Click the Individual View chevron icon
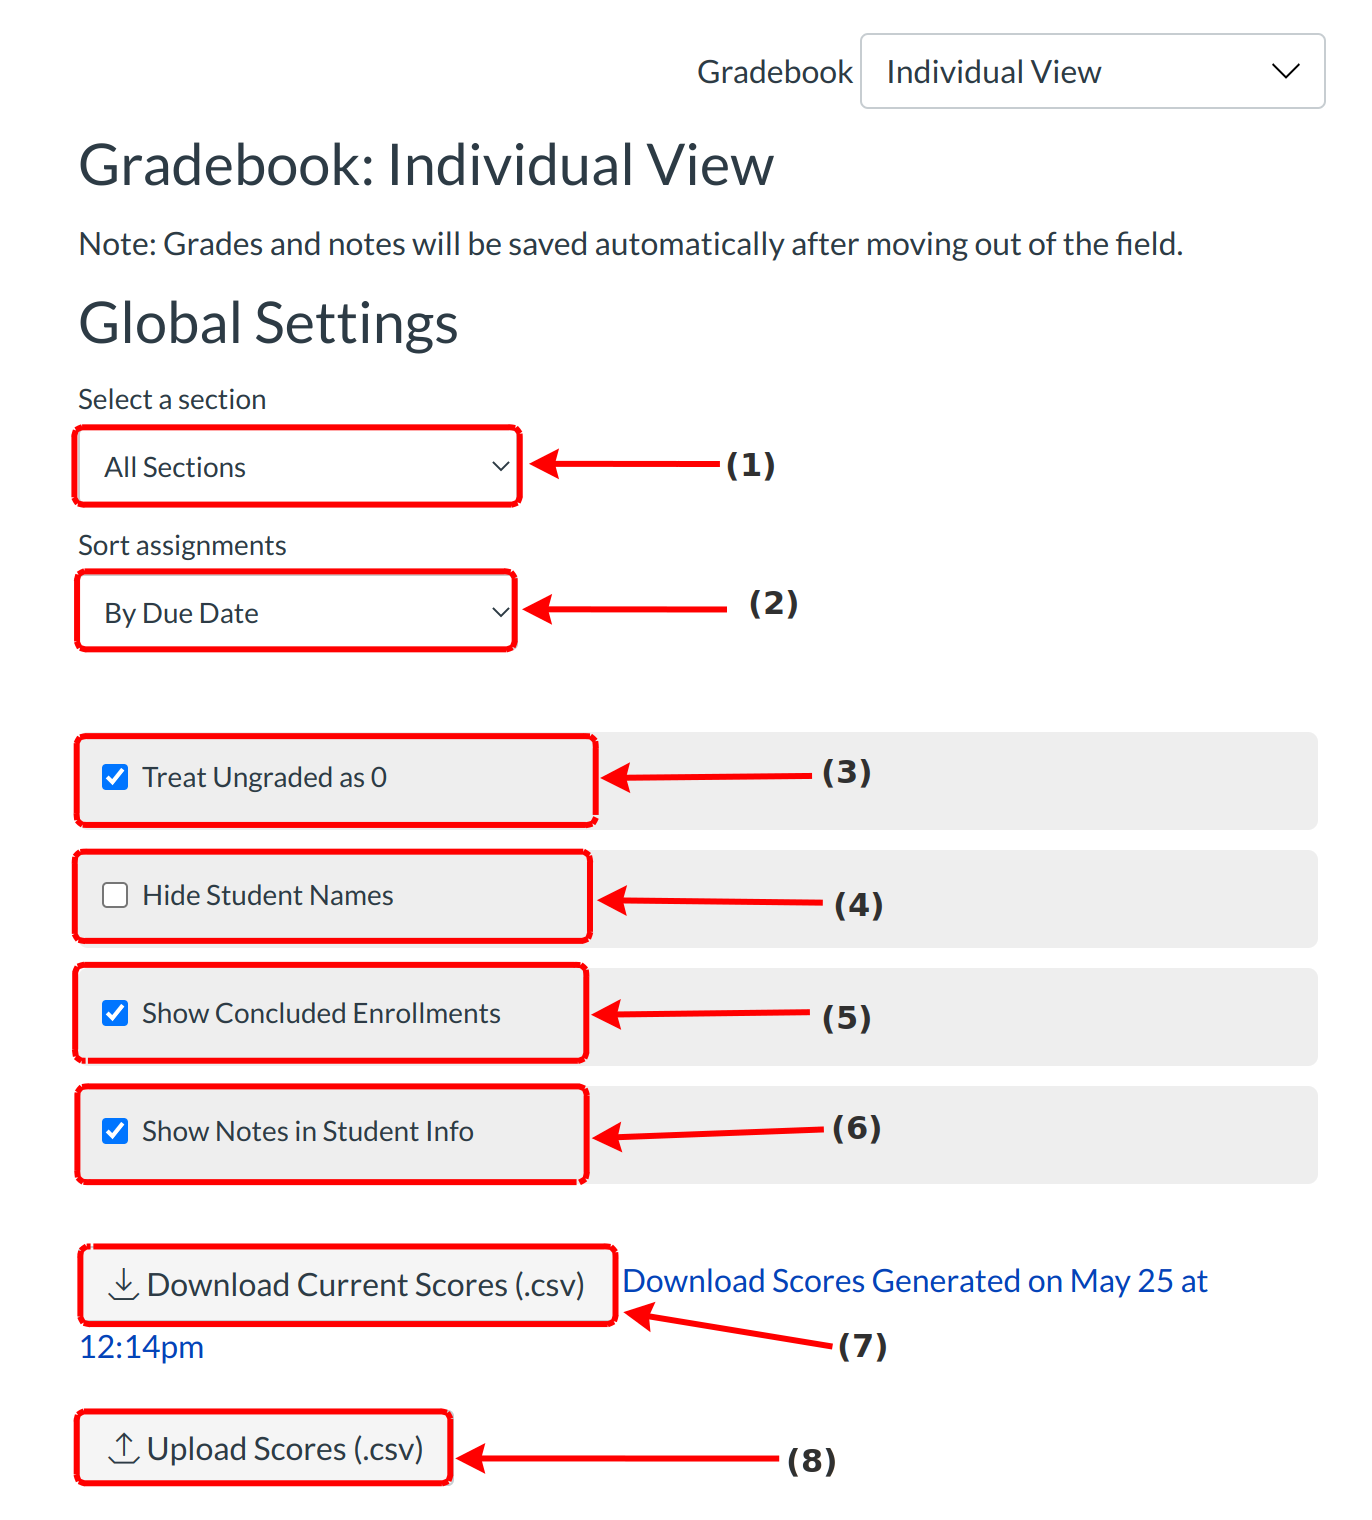 point(1285,71)
